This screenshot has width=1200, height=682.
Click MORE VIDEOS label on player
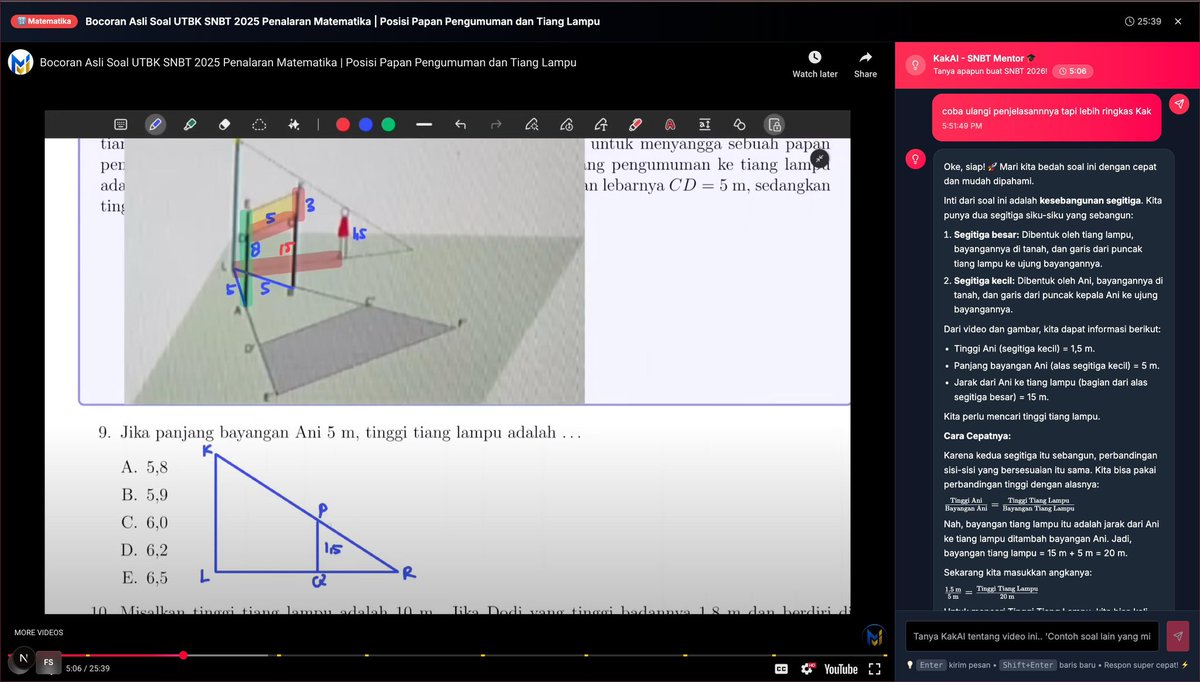coord(38,632)
